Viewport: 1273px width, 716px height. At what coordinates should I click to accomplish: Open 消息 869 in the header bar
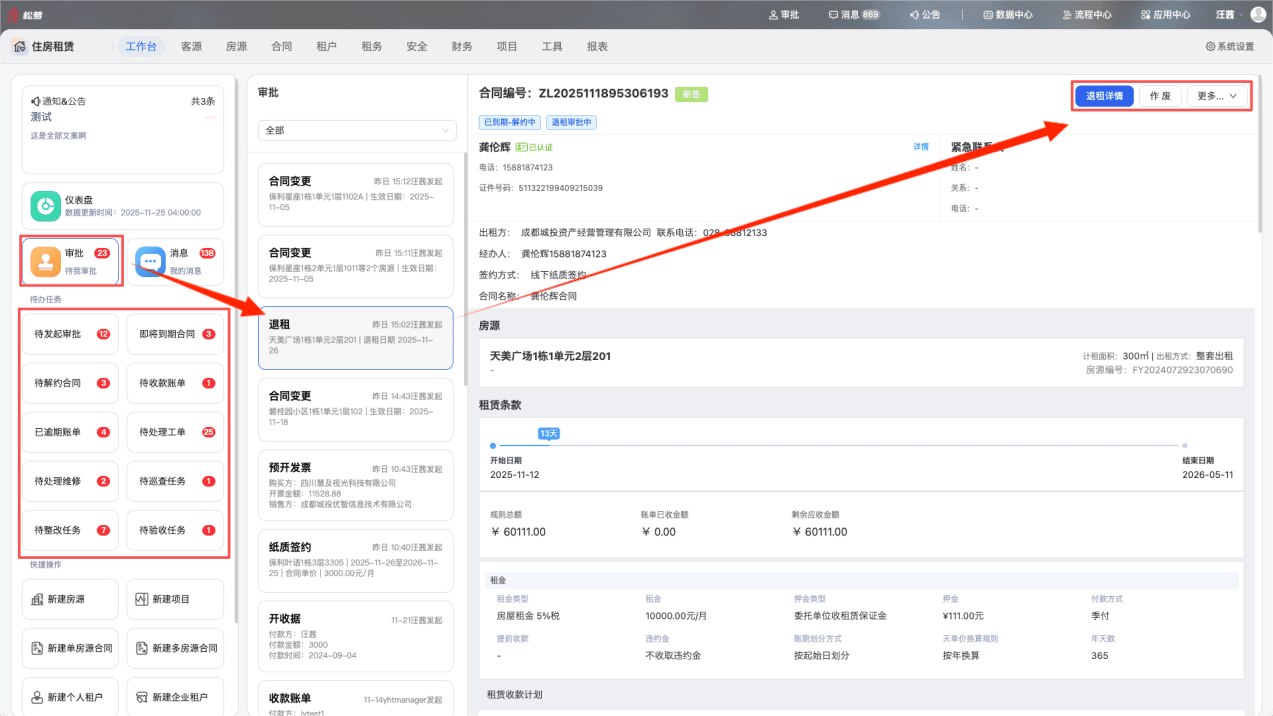[854, 15]
